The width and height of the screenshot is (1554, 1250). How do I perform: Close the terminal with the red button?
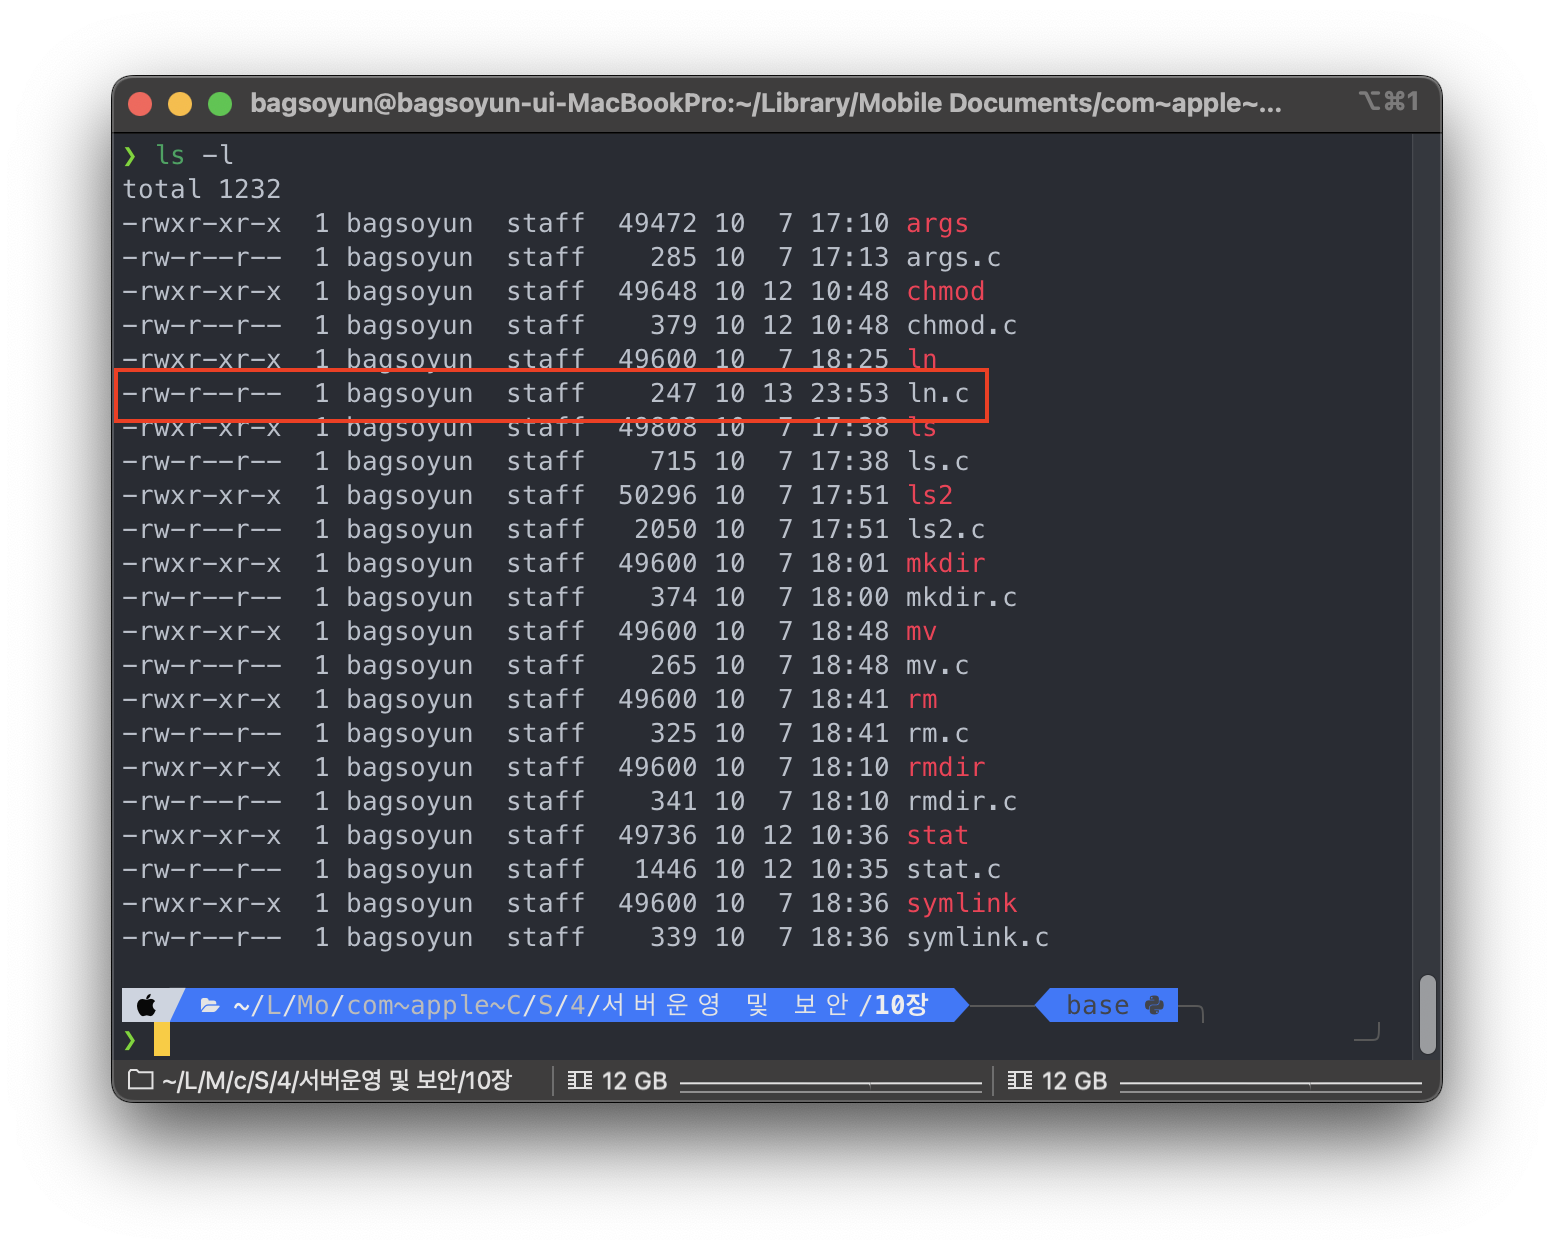coord(140,103)
